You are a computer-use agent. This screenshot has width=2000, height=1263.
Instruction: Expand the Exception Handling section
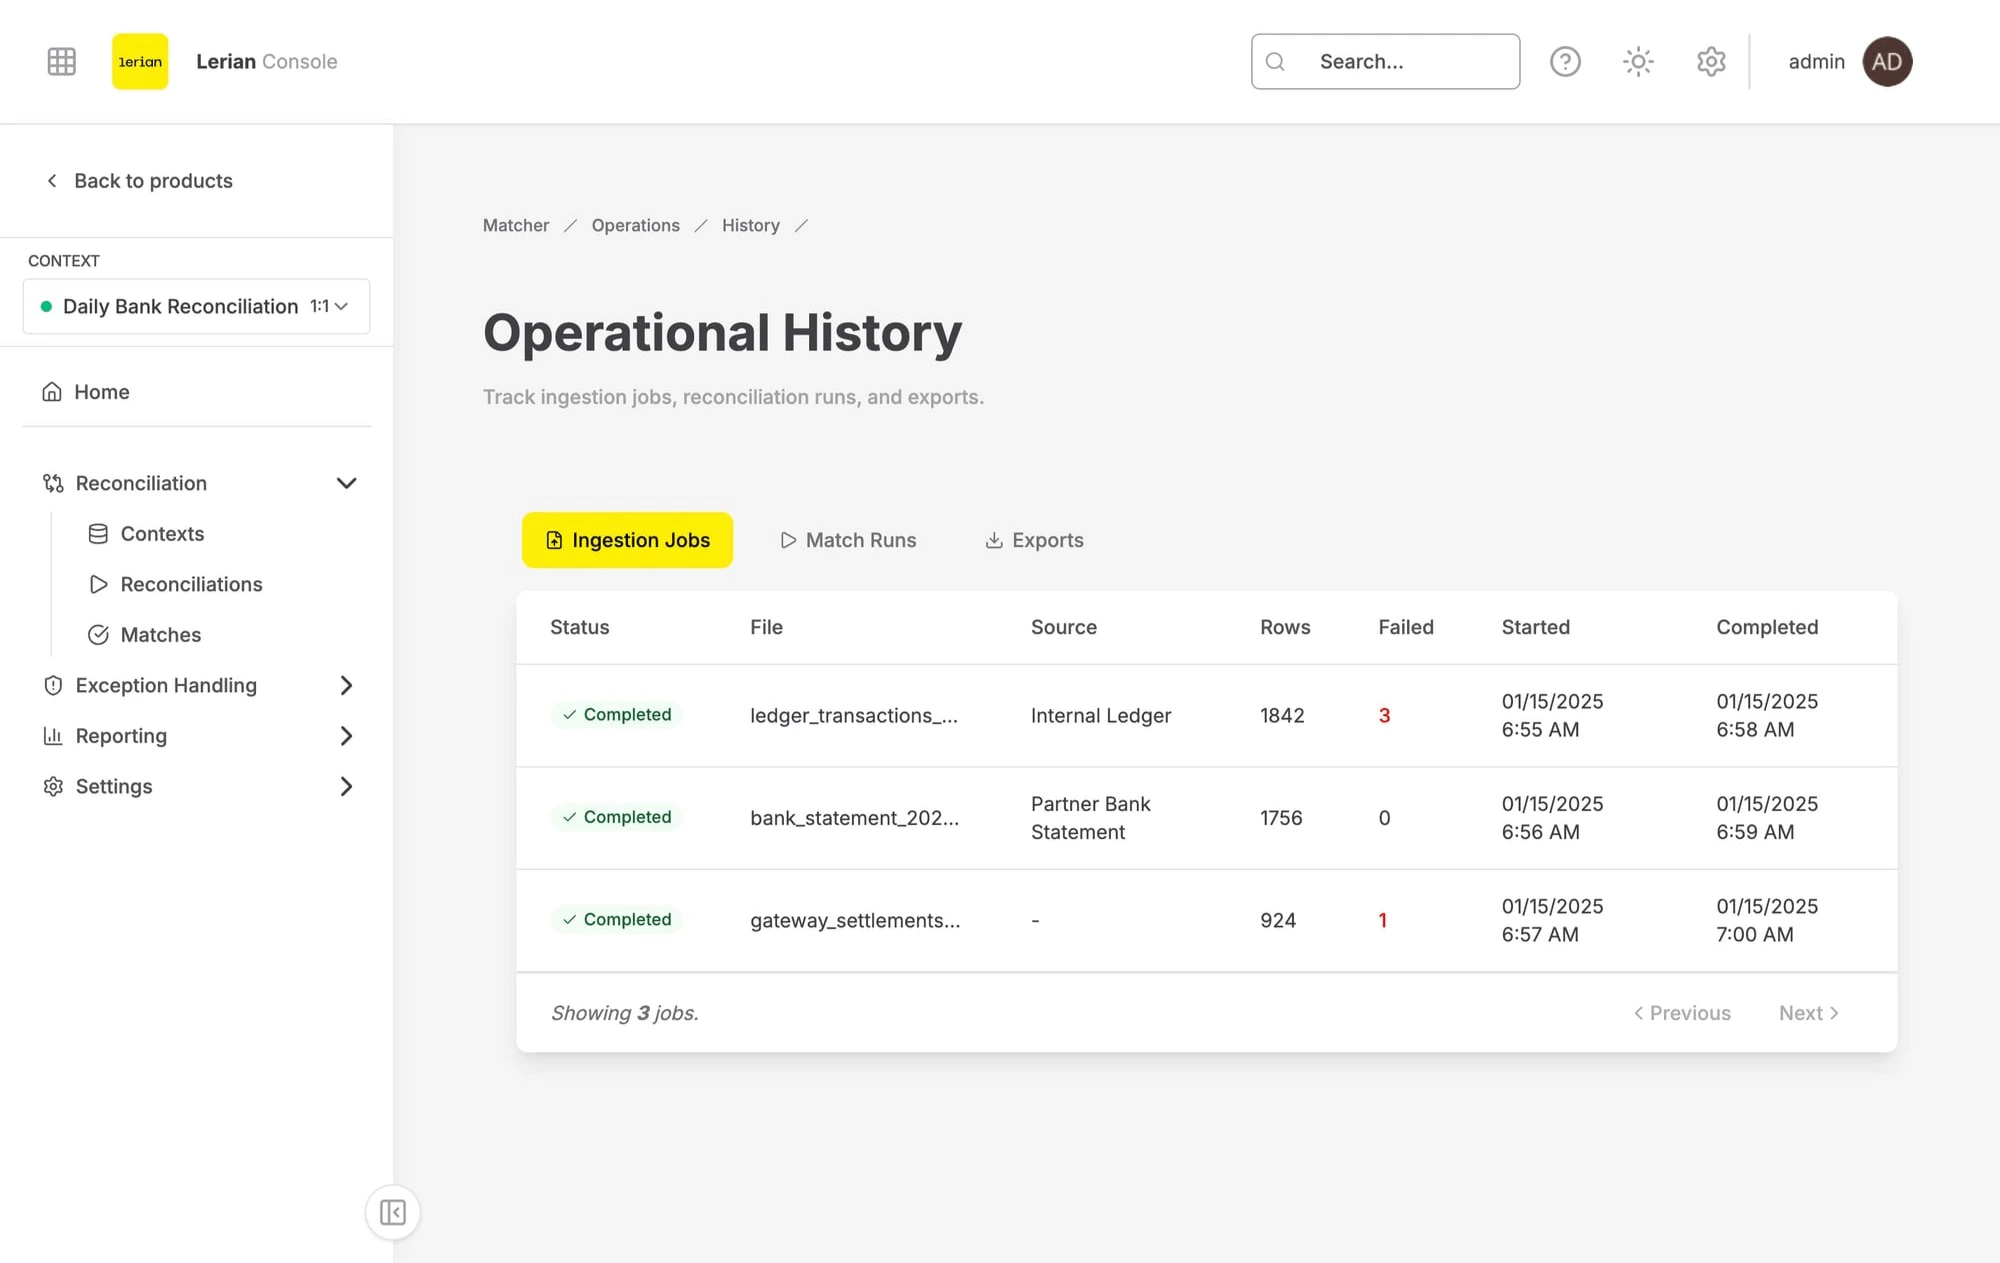click(346, 686)
